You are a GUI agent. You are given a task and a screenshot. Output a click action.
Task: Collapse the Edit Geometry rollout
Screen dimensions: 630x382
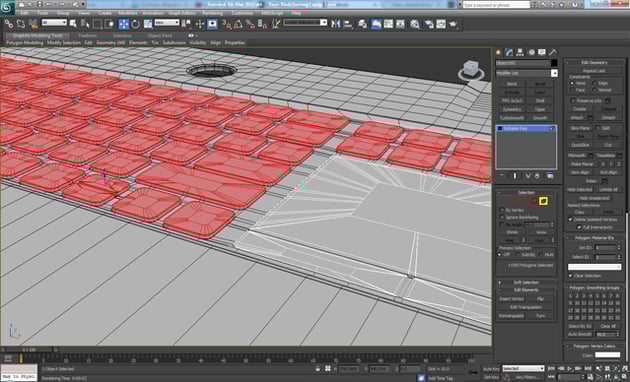pyautogui.click(x=594, y=62)
